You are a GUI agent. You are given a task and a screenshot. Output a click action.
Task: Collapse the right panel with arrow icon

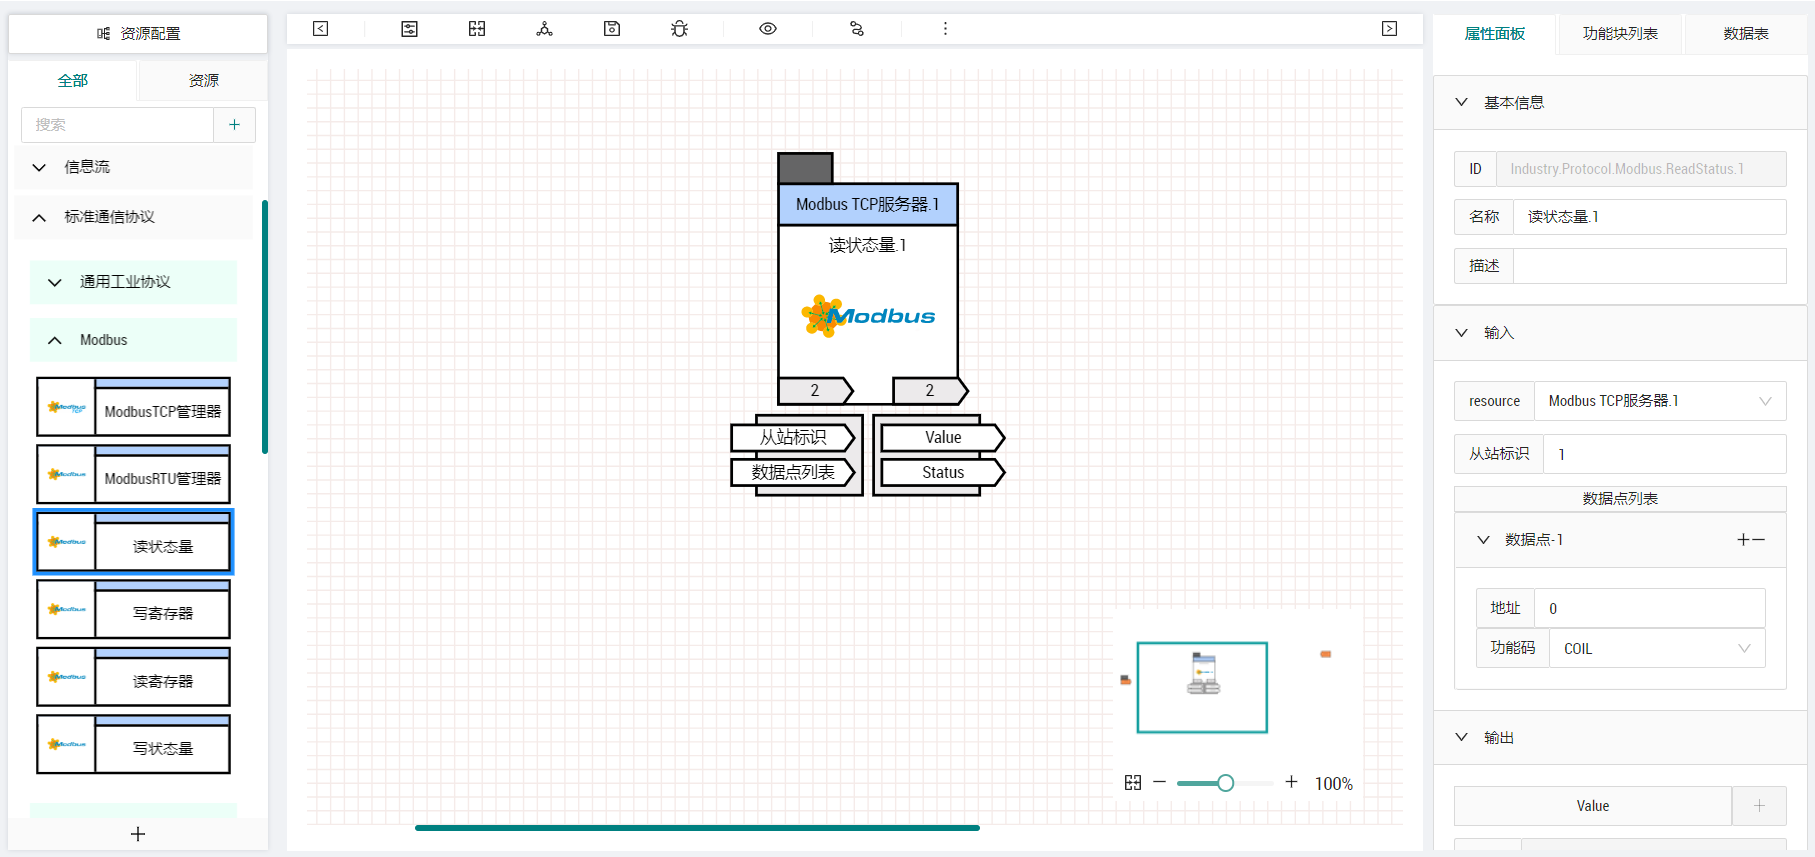[x=1389, y=29]
